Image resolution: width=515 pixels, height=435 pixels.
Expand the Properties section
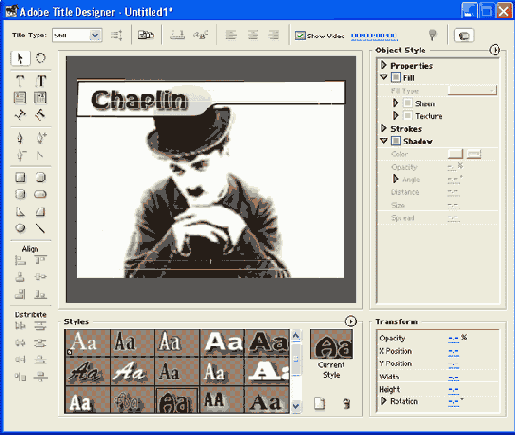(x=384, y=65)
